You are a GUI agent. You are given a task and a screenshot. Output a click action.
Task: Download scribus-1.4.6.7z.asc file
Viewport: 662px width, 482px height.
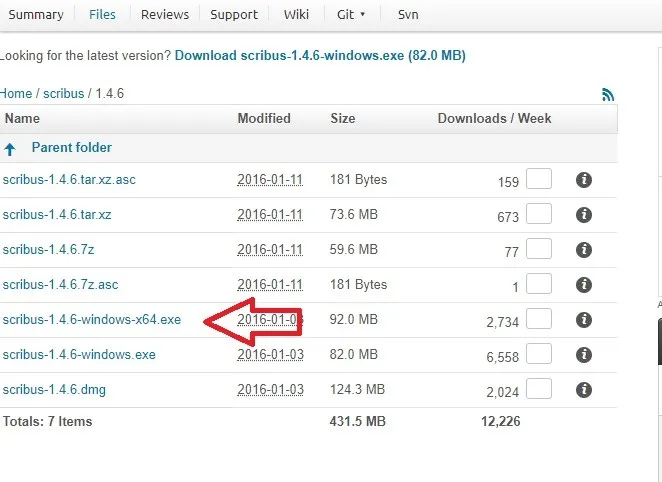point(60,285)
